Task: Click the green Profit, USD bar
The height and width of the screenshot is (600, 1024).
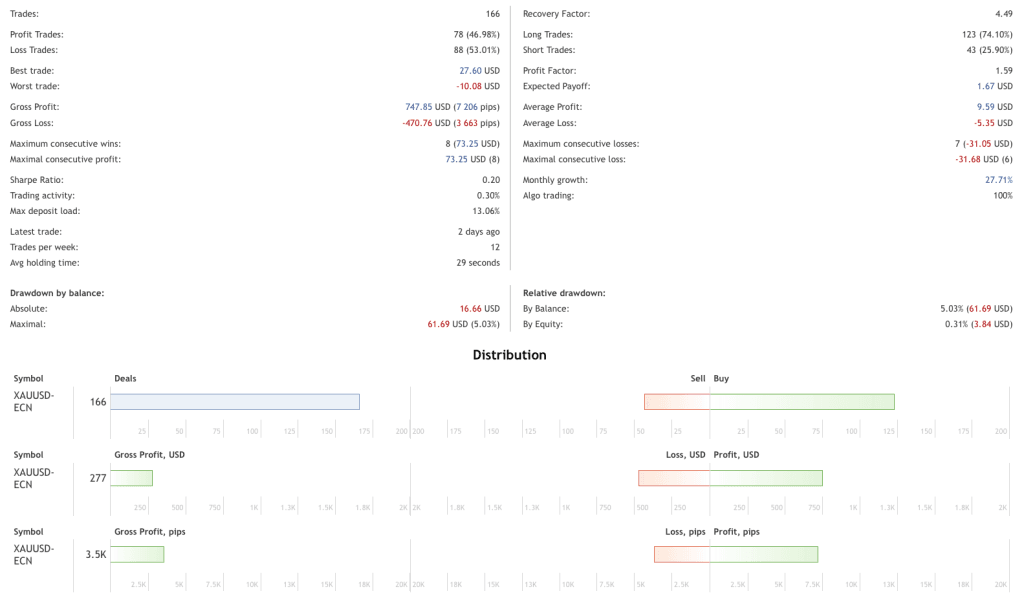Action: coord(766,478)
